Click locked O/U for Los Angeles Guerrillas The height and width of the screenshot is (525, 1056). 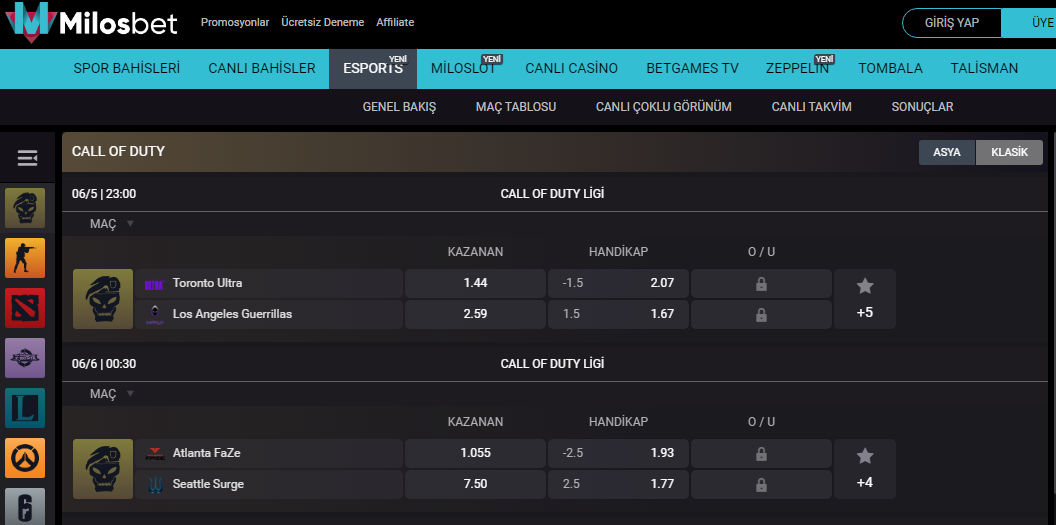tap(762, 314)
